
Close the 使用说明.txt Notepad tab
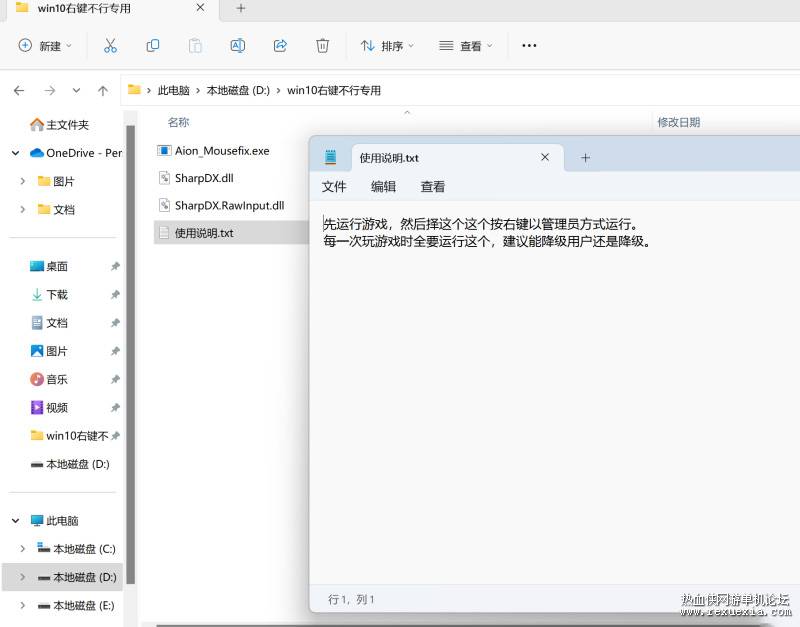tap(545, 157)
